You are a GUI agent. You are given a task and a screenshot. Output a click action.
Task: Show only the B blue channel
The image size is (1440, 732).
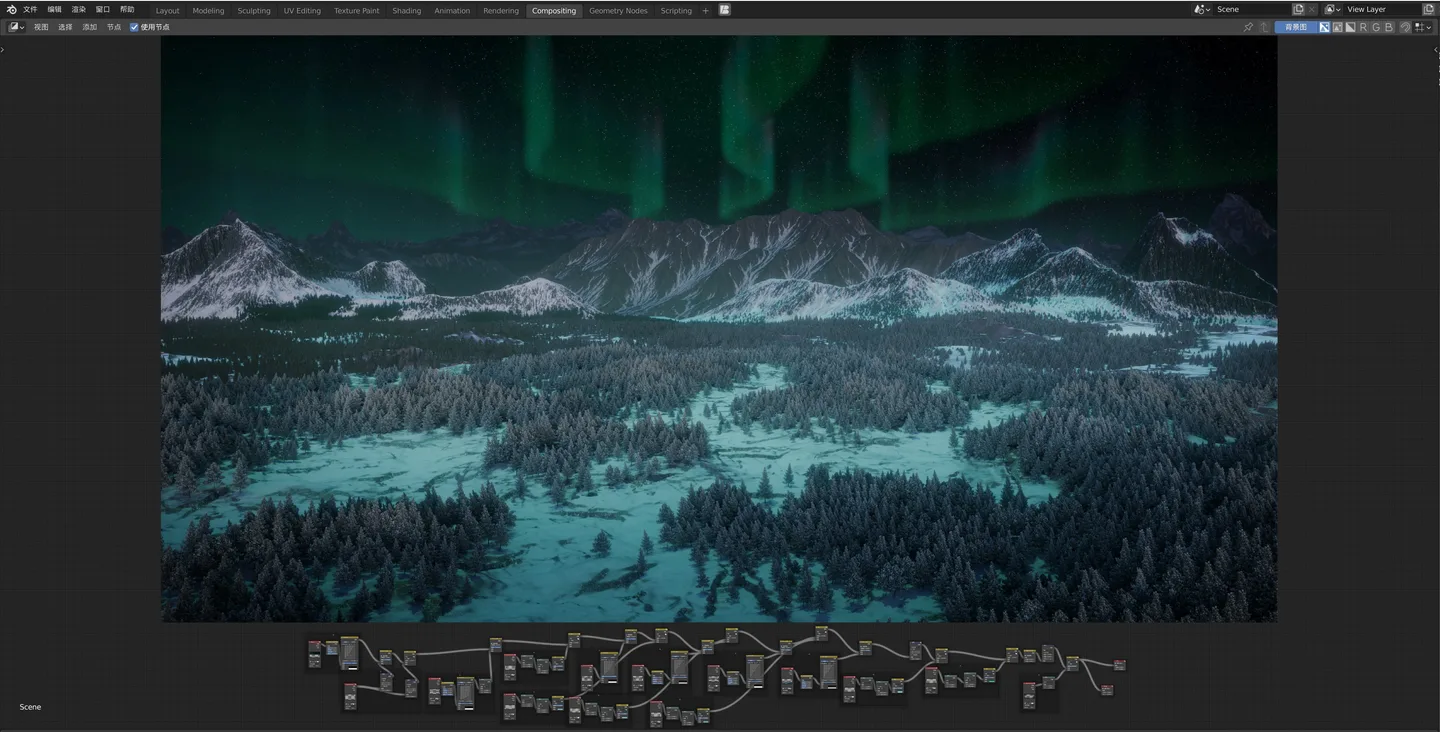[x=1389, y=27]
